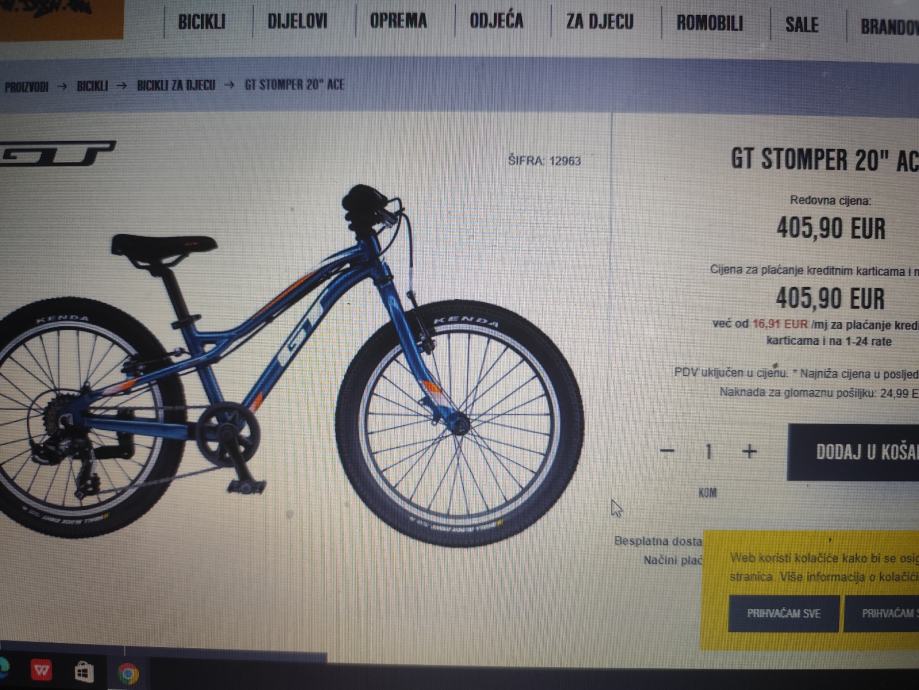The image size is (919, 690).
Task: Open the red W app in taskbar
Action: pyautogui.click(x=41, y=670)
